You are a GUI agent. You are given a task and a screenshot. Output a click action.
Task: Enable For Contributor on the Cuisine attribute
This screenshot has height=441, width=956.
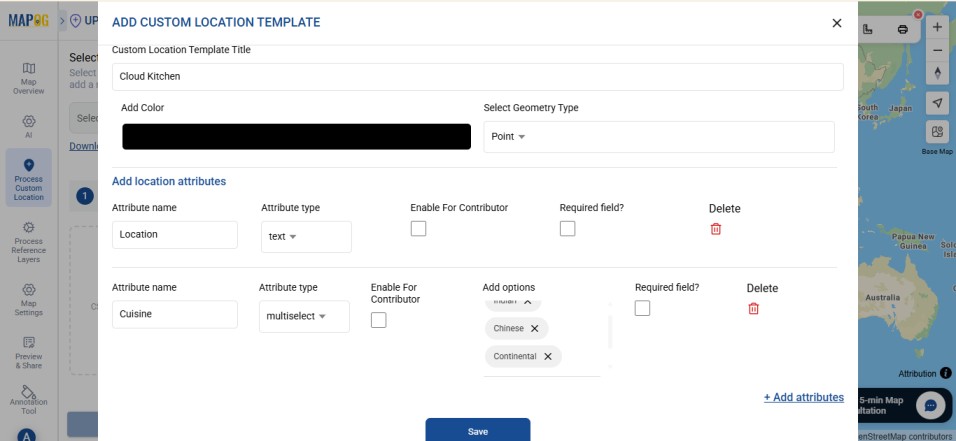pyautogui.click(x=379, y=320)
